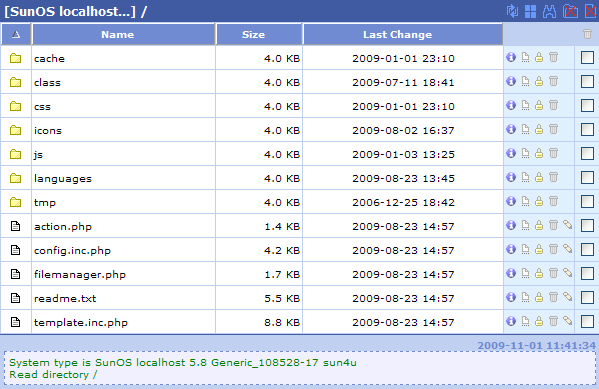Click the refresh arrows icon in title bar
The height and width of the screenshot is (389, 599).
(x=512, y=11)
